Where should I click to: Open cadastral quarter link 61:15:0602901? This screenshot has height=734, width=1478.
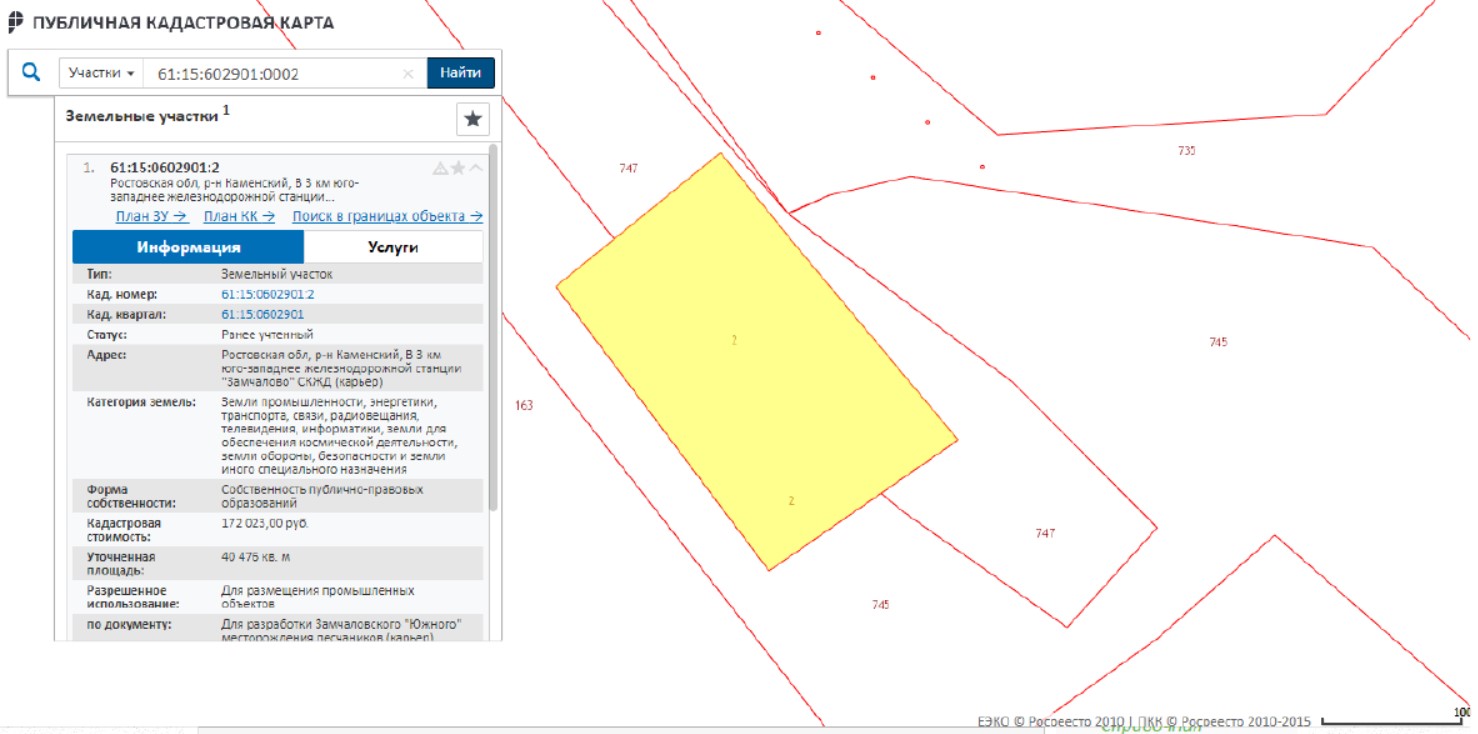pyautogui.click(x=262, y=314)
